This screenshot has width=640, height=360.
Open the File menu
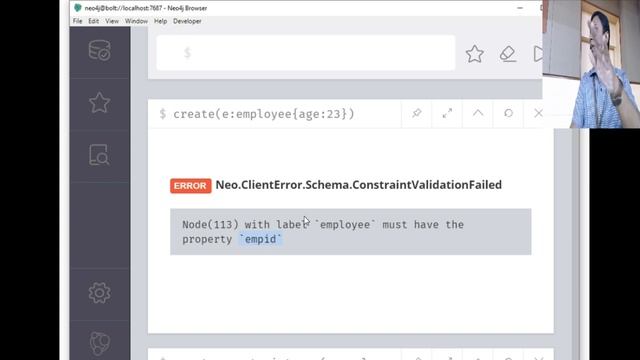pyautogui.click(x=78, y=21)
